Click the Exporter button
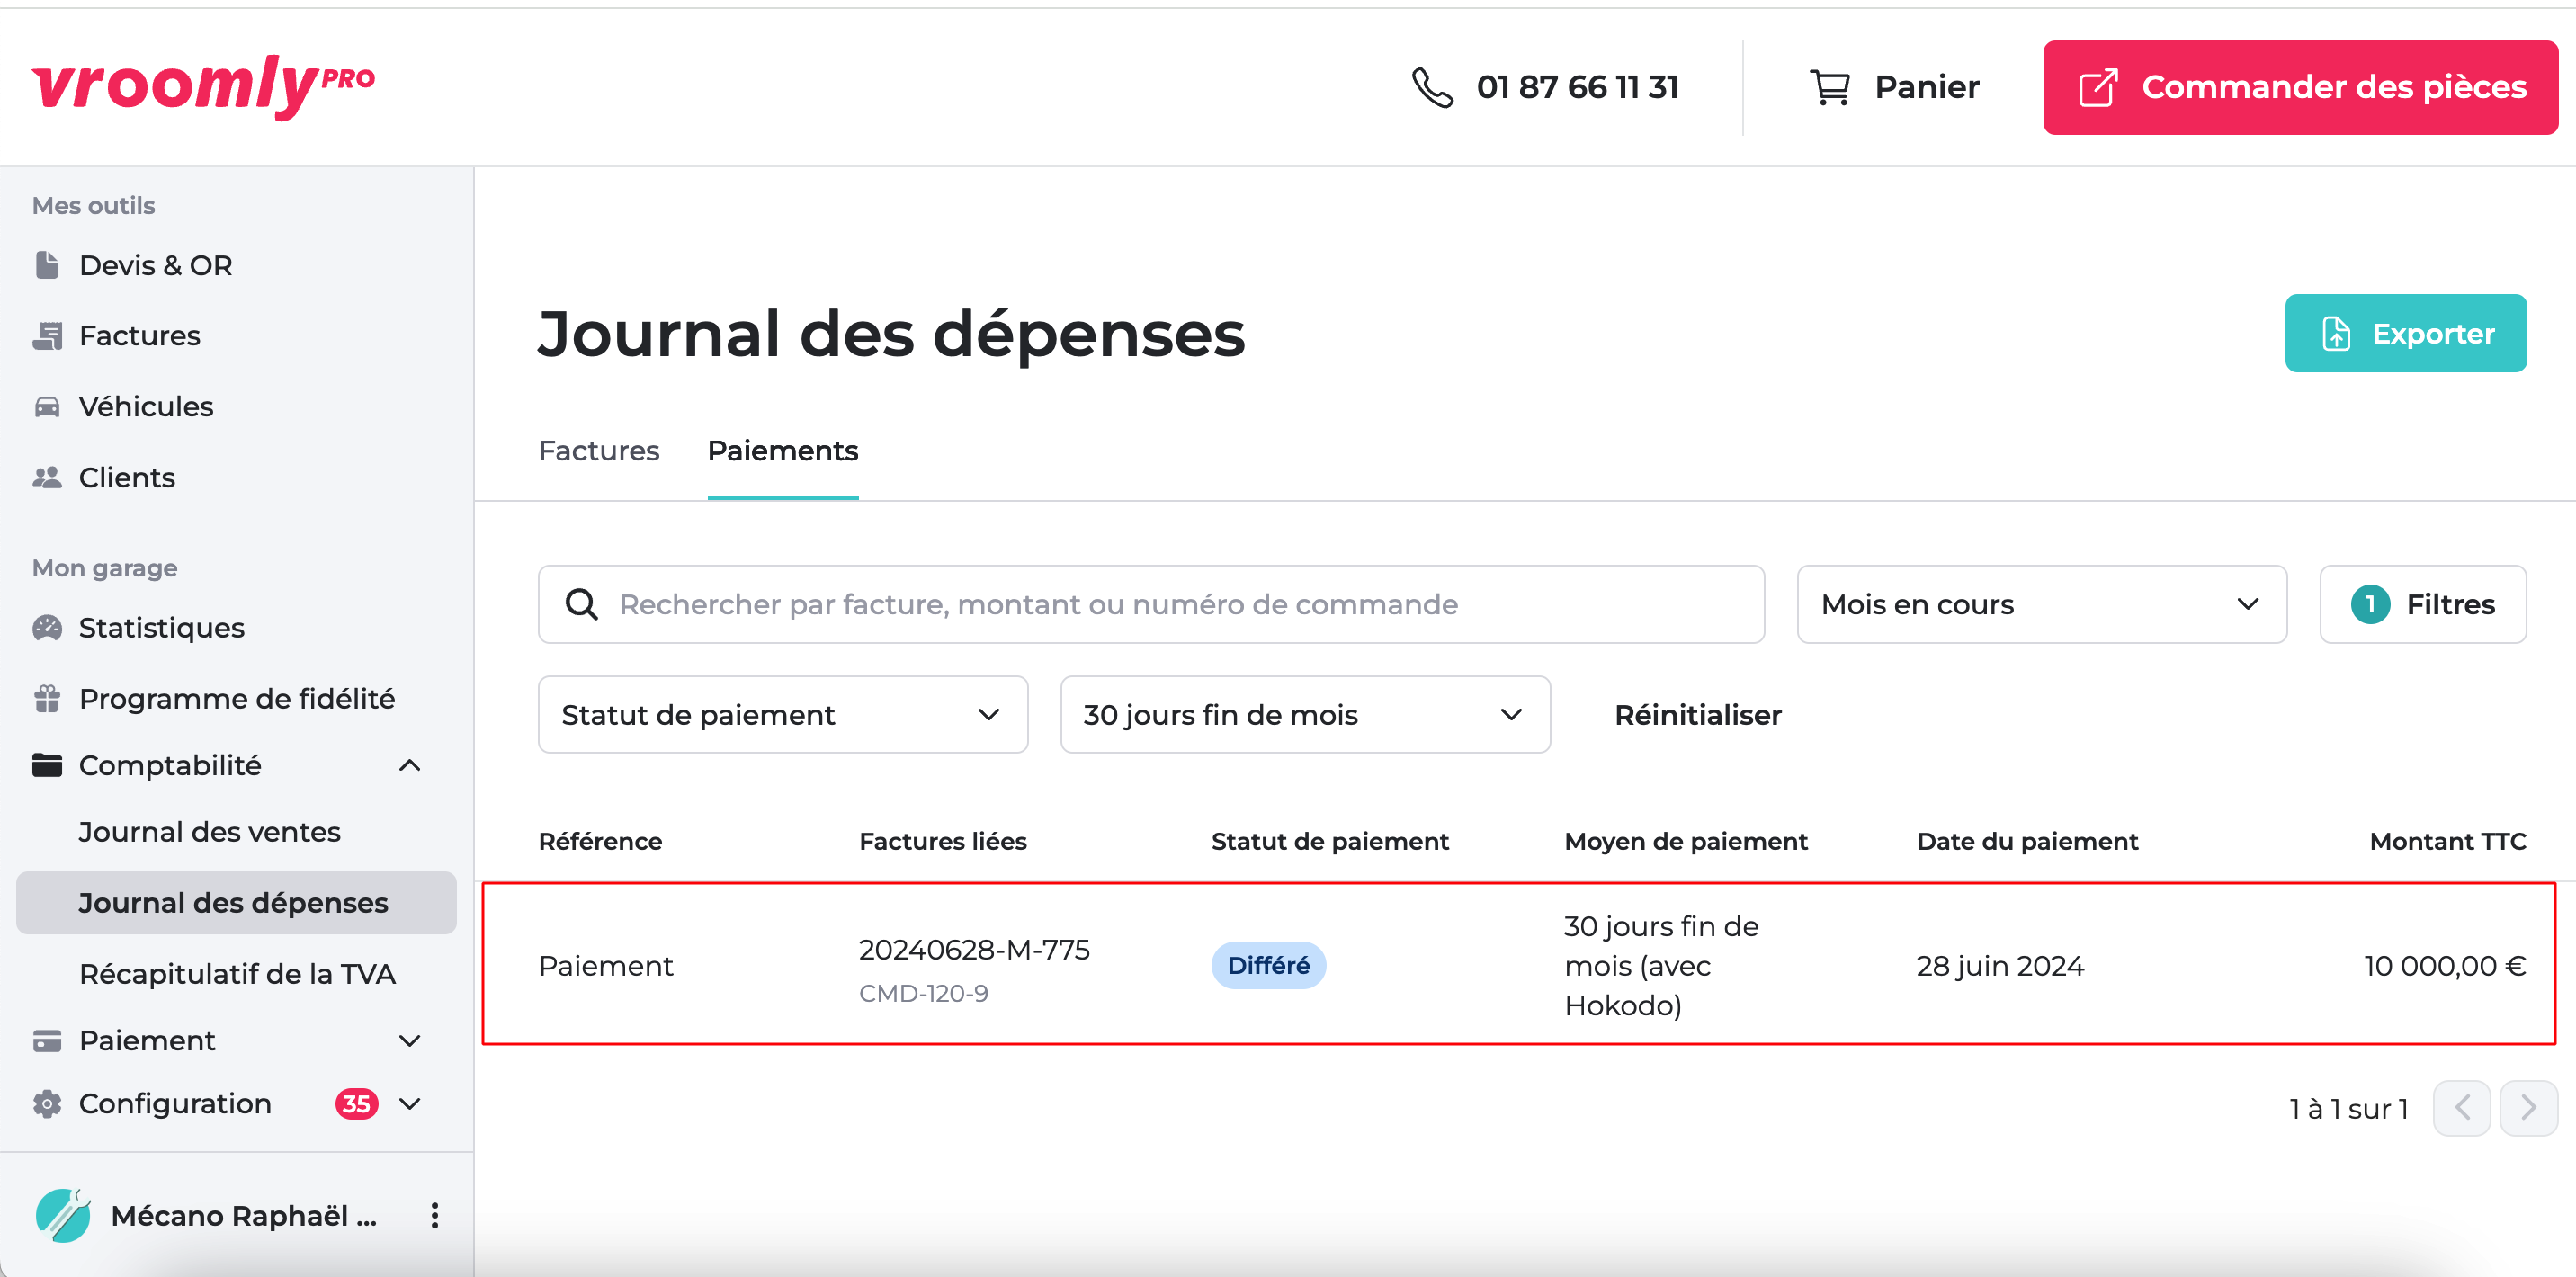2576x1277 pixels. (x=2405, y=333)
